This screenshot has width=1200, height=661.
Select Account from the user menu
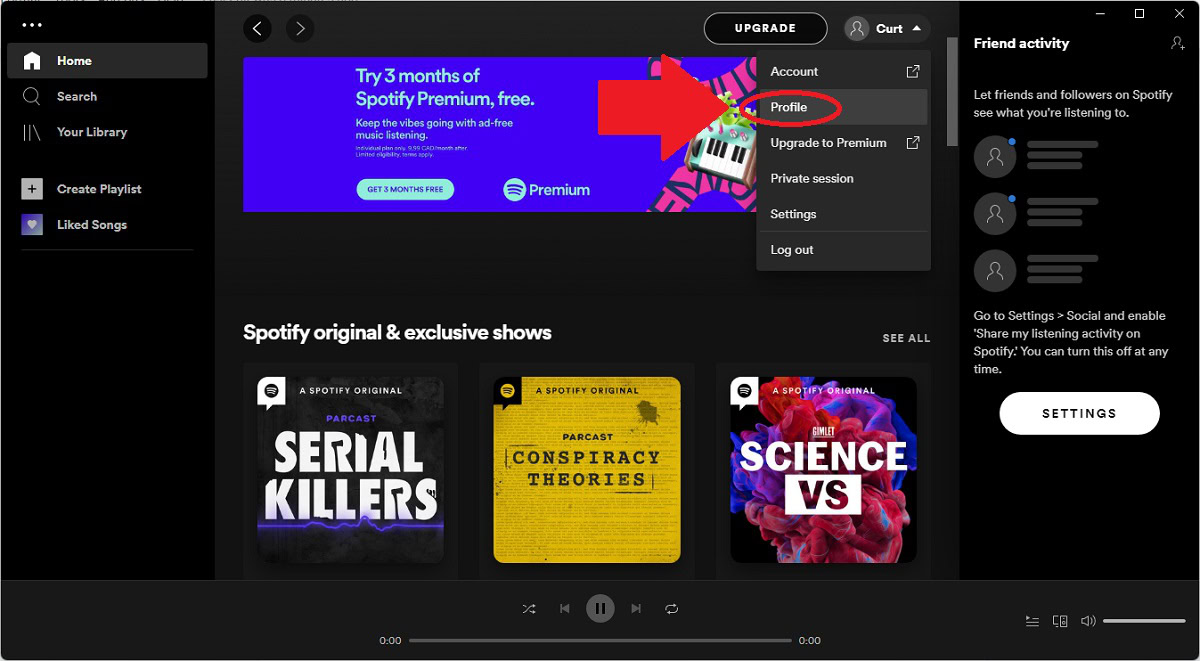(844, 72)
